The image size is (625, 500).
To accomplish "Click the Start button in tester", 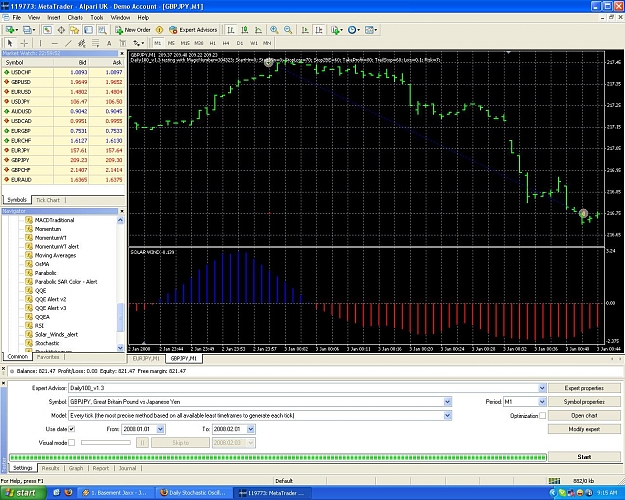I will tap(584, 457).
